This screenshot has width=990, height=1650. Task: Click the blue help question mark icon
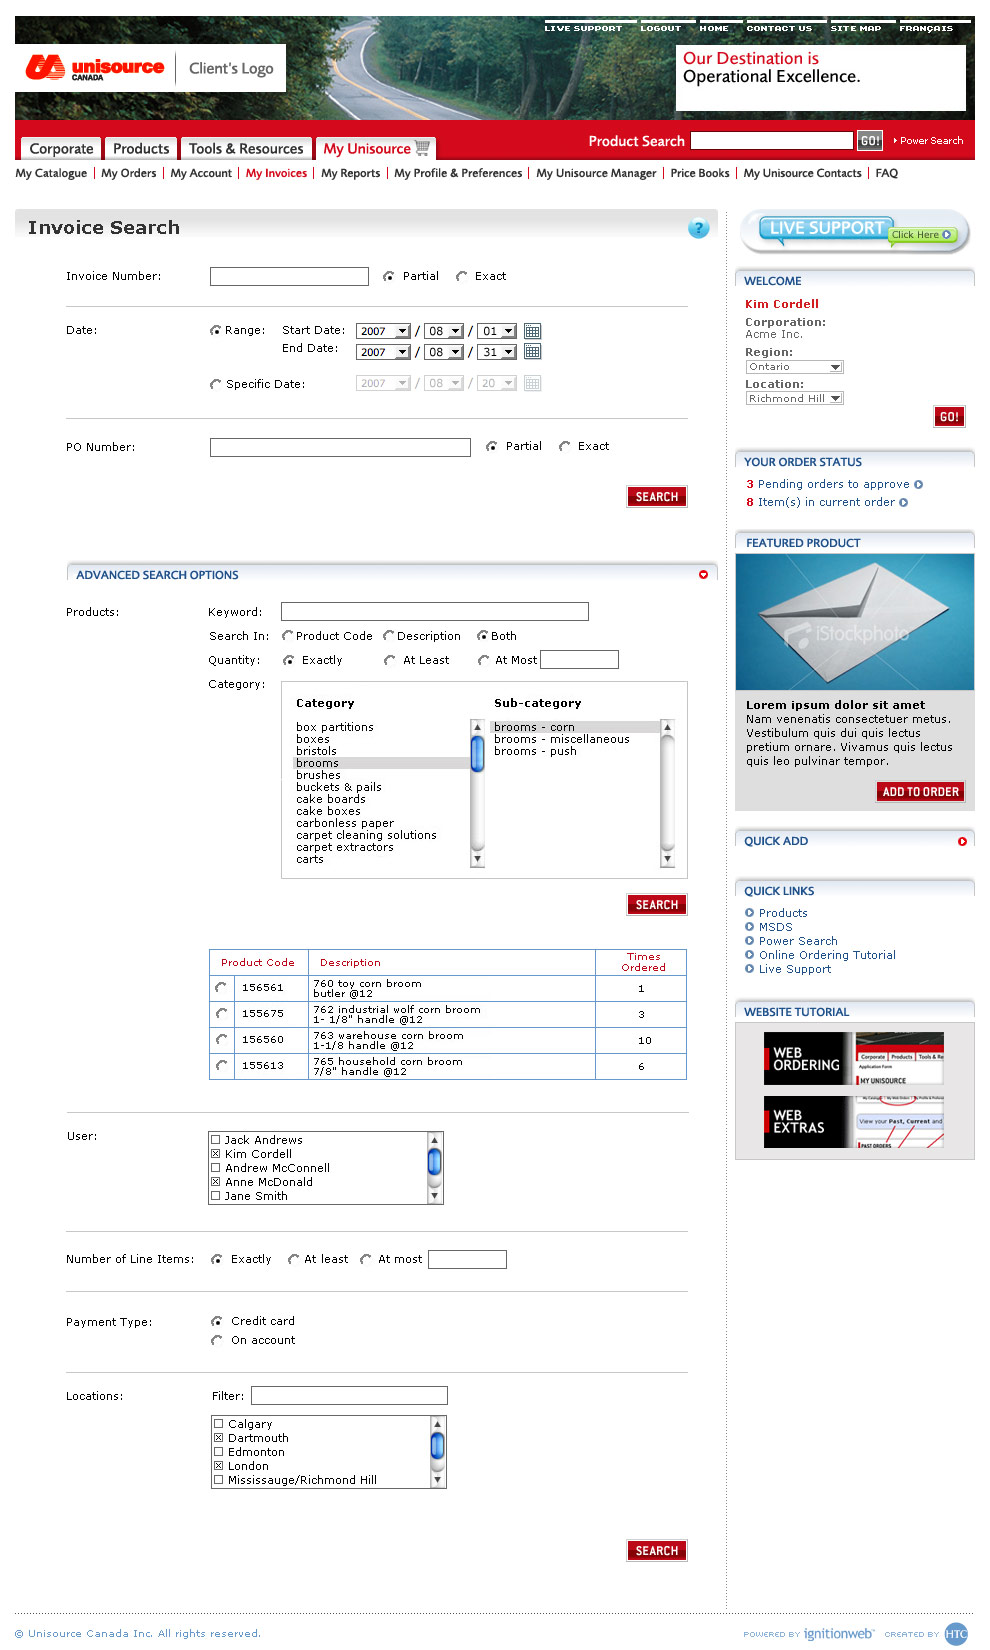coord(698,229)
